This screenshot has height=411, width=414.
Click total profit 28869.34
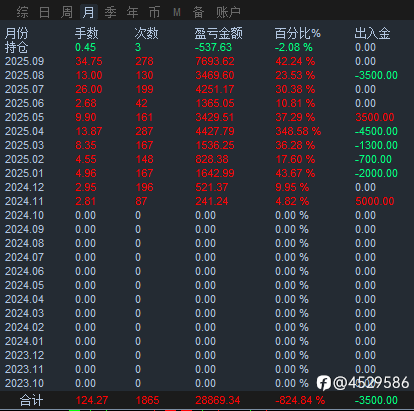(218, 400)
